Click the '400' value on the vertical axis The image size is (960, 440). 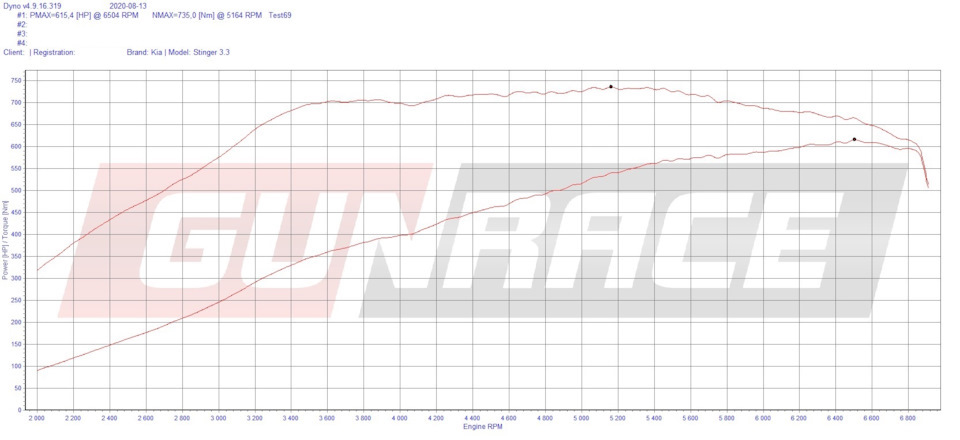[16, 235]
